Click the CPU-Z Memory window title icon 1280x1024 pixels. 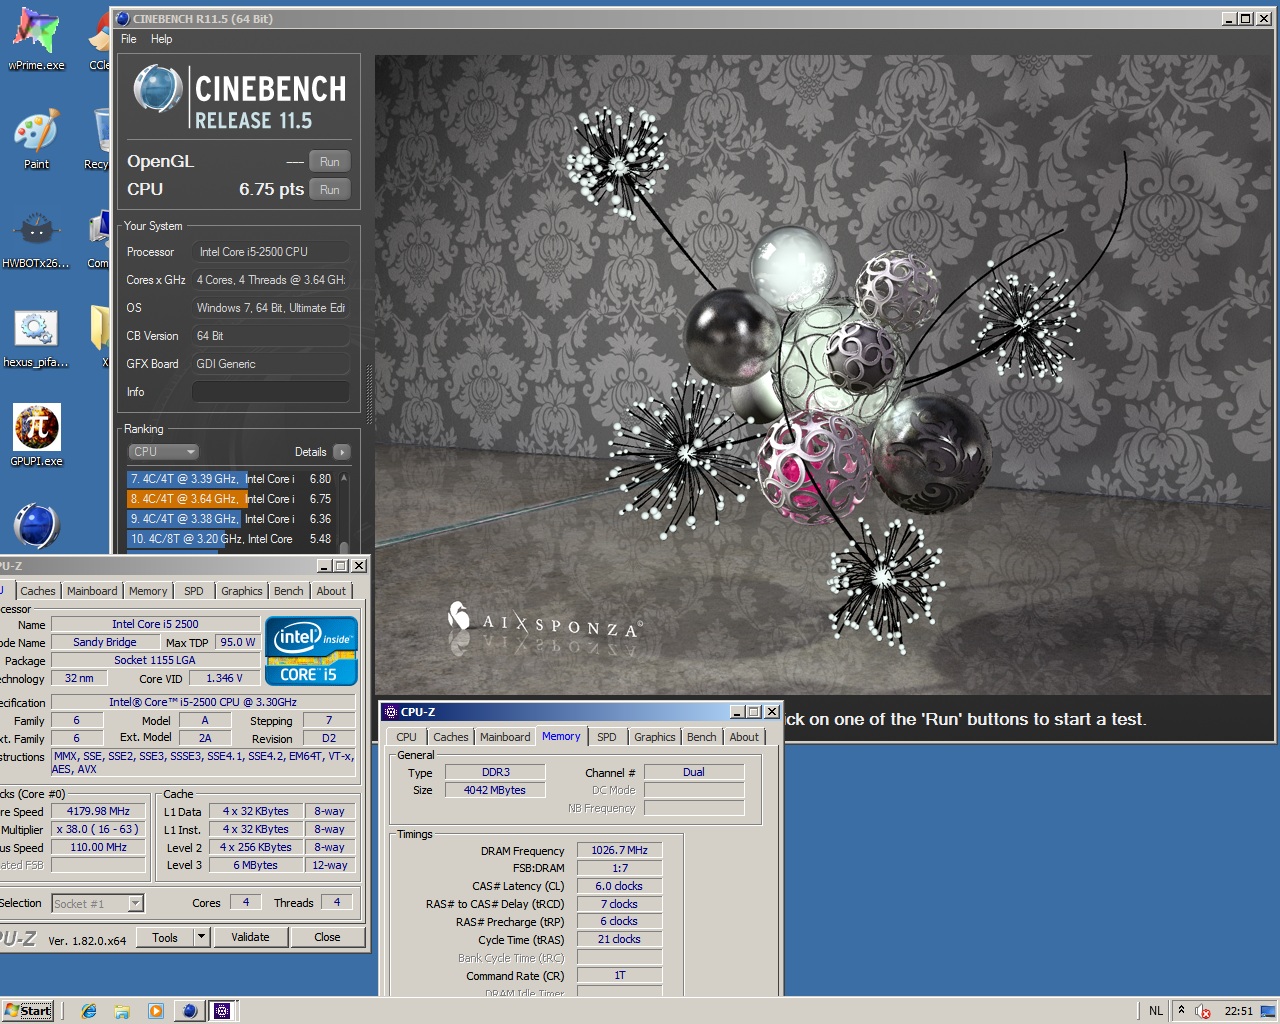pyautogui.click(x=390, y=712)
